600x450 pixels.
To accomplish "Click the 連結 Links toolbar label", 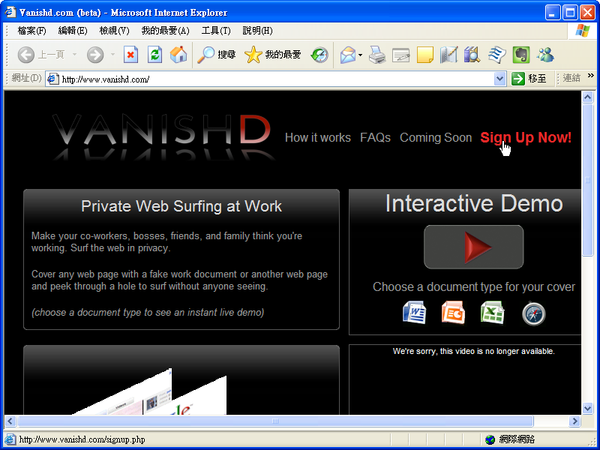I will pos(572,78).
